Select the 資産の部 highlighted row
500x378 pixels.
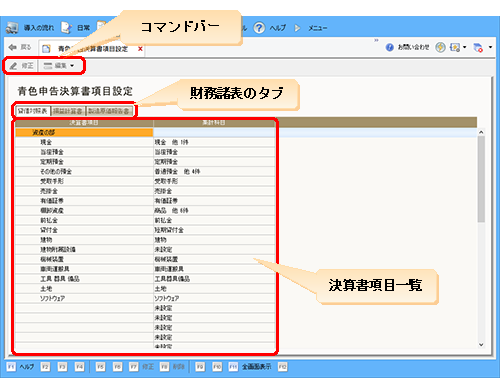pos(84,133)
